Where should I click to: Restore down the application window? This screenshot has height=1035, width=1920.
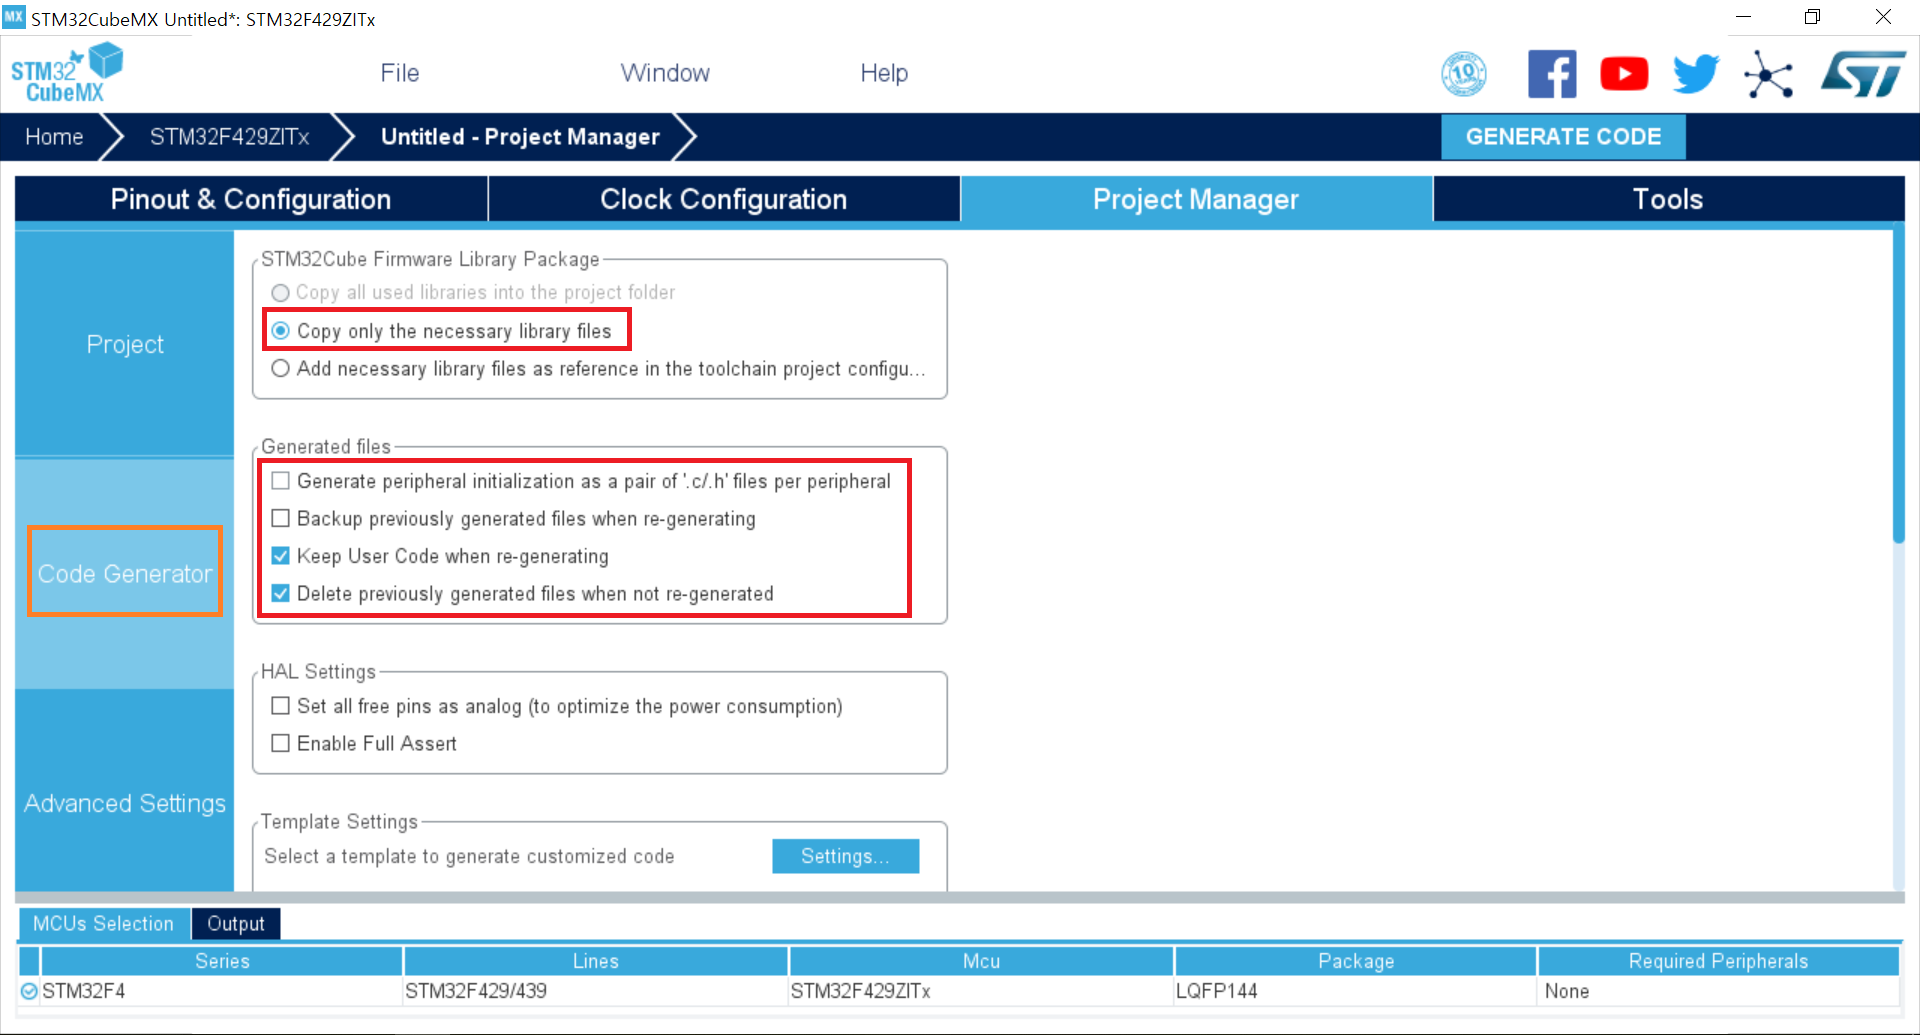[x=1812, y=17]
